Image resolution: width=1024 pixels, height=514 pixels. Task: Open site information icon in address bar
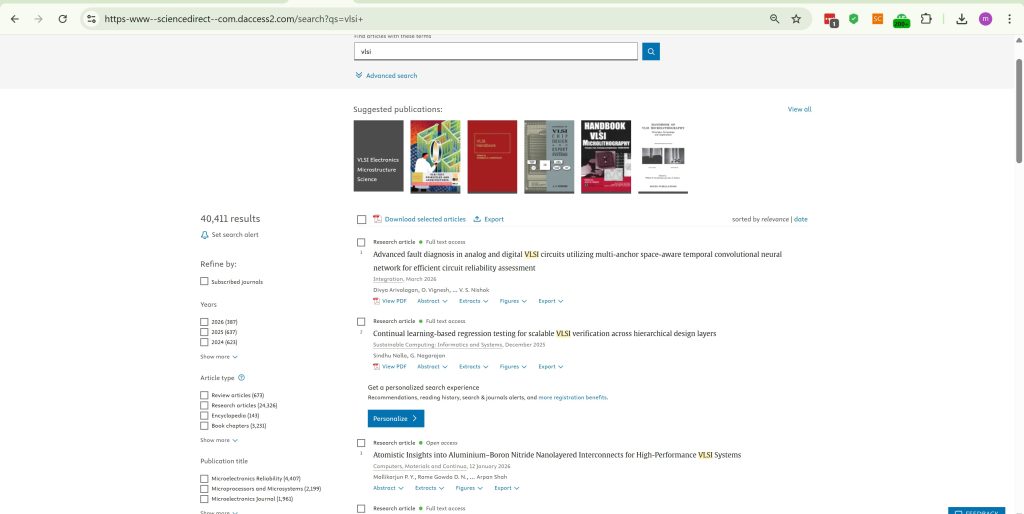(91, 19)
